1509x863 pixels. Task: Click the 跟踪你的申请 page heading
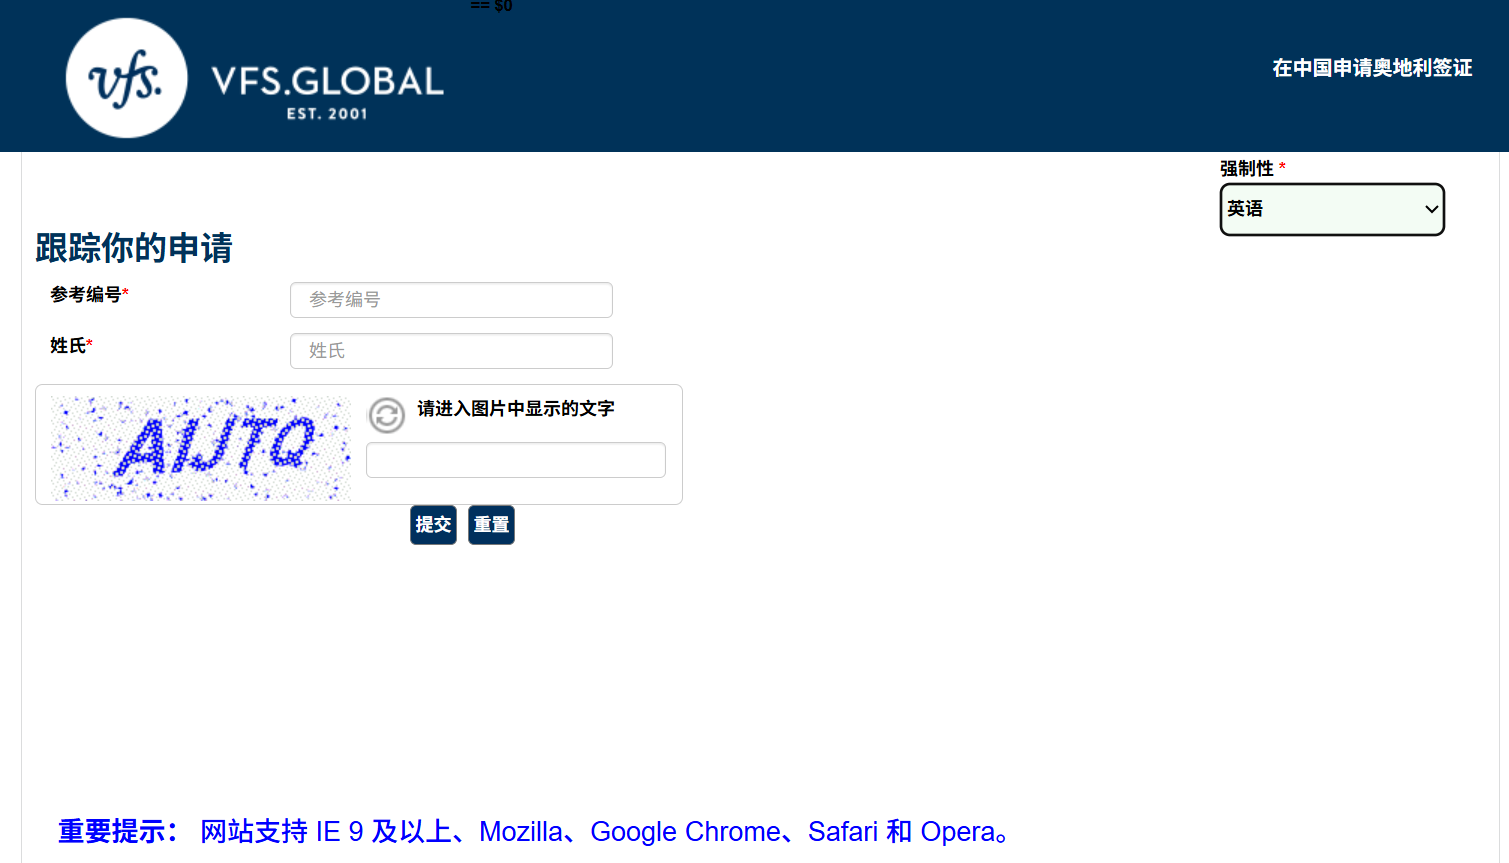134,248
